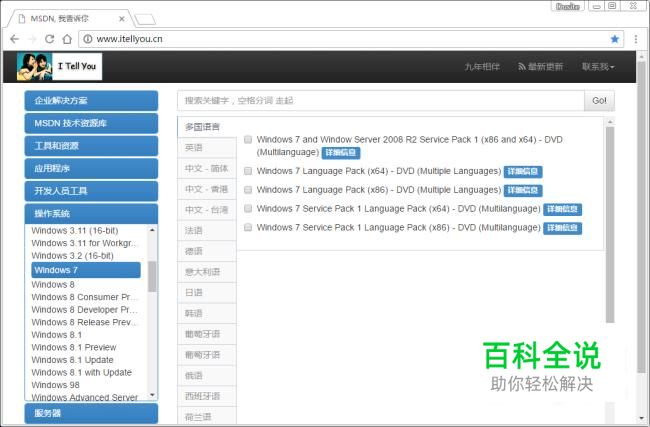Screen dimensions: 650x427
Task: Click the OS list scrollbar thumb
Action: click(152, 277)
